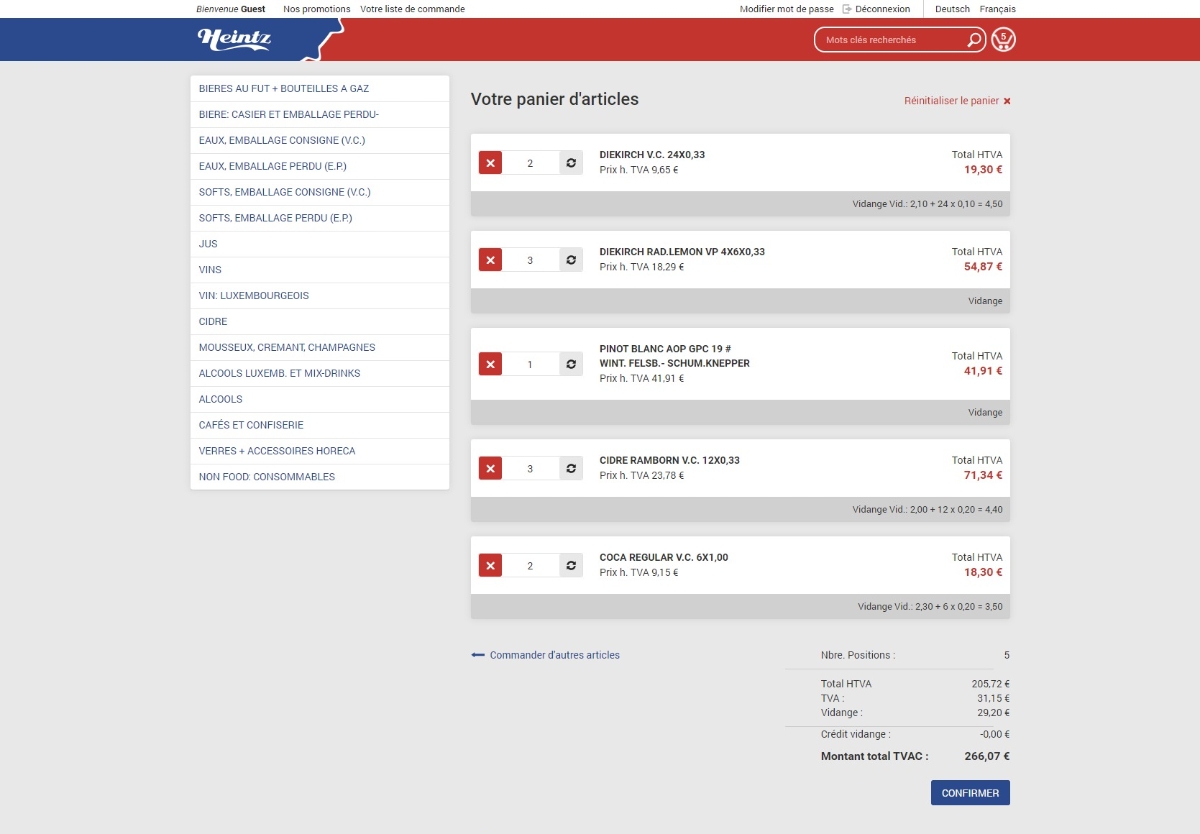
Task: Open BIERES AU FUT + BOUTEILLES A GAZ category
Action: point(320,89)
